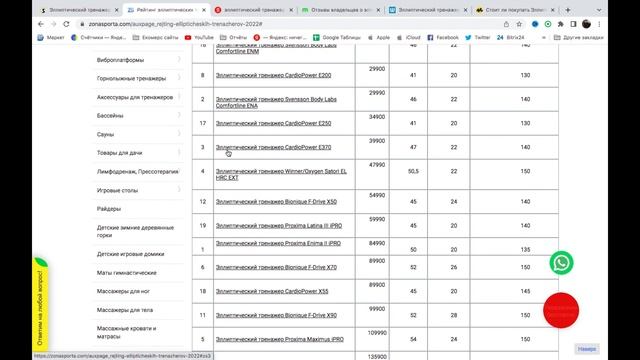Expand Аксессуары для тренажеров arrow
The width and height of the screenshot is (640, 360).
point(179,97)
